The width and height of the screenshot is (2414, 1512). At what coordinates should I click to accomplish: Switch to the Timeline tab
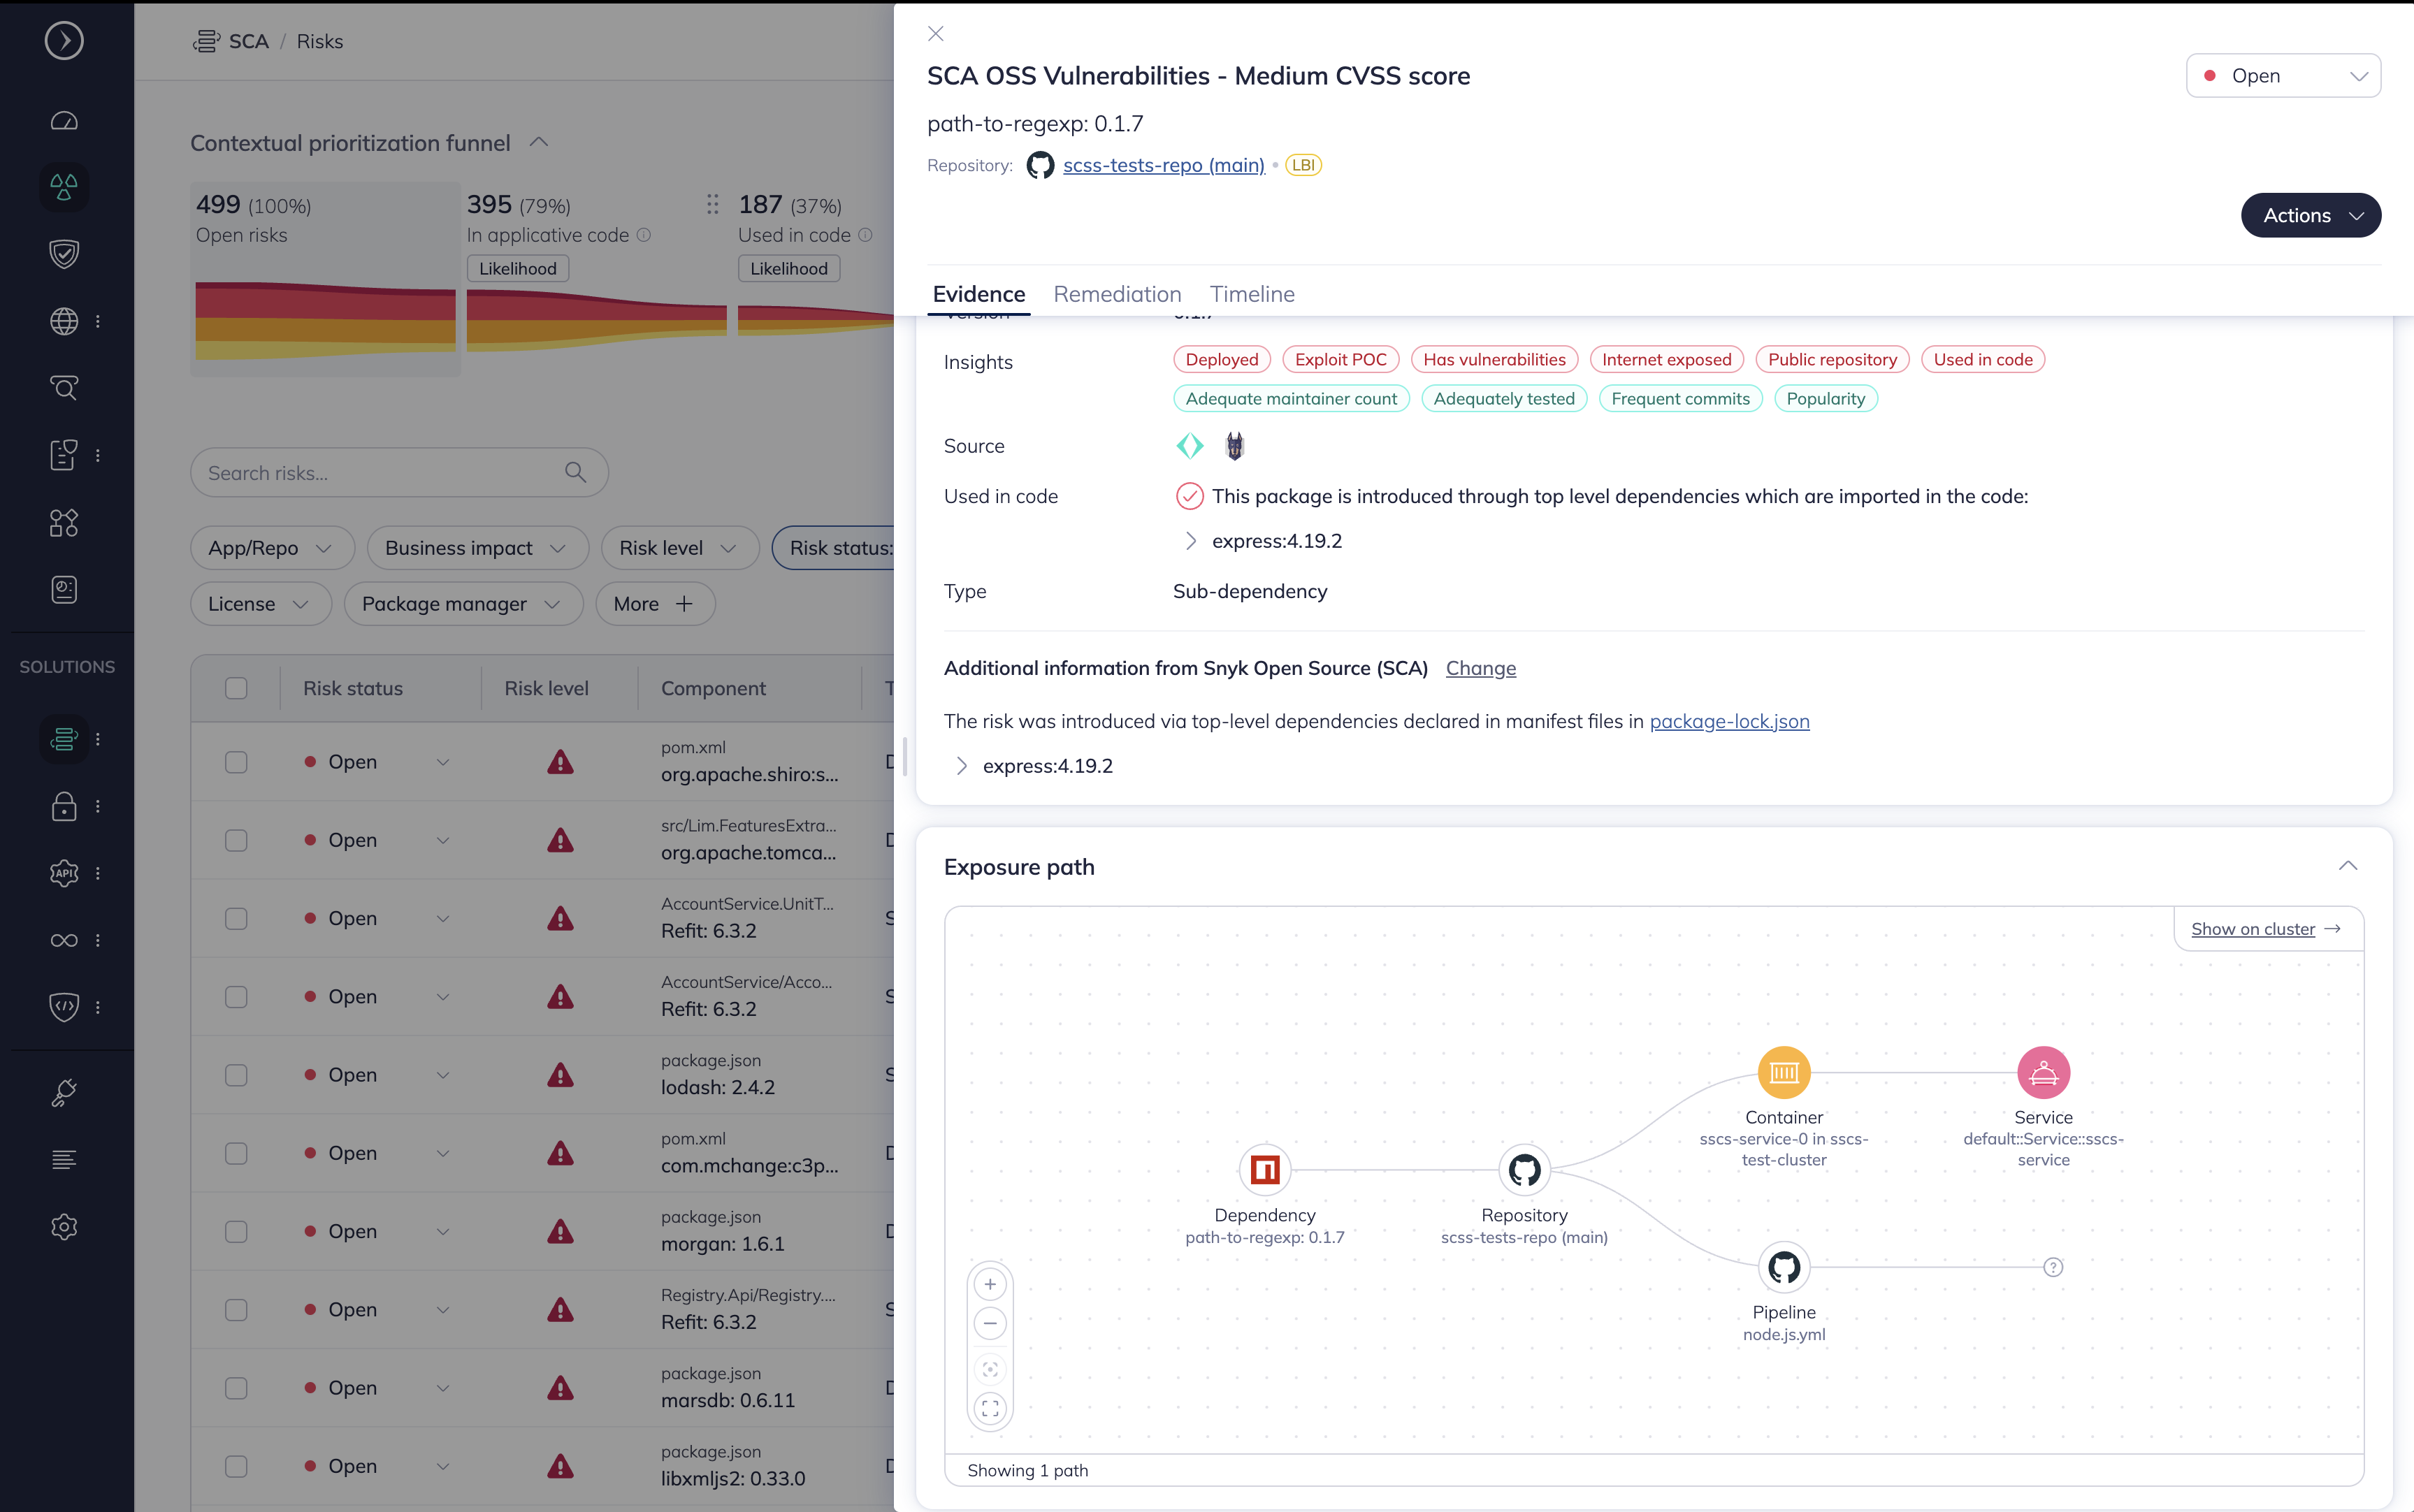[x=1252, y=294]
